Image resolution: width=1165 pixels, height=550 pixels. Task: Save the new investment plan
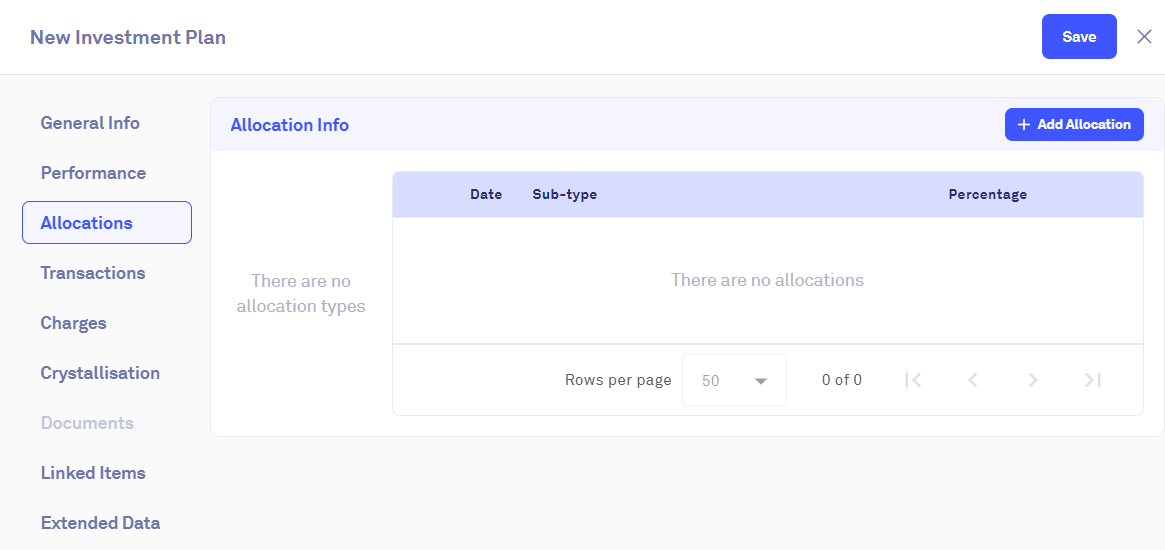(x=1079, y=37)
